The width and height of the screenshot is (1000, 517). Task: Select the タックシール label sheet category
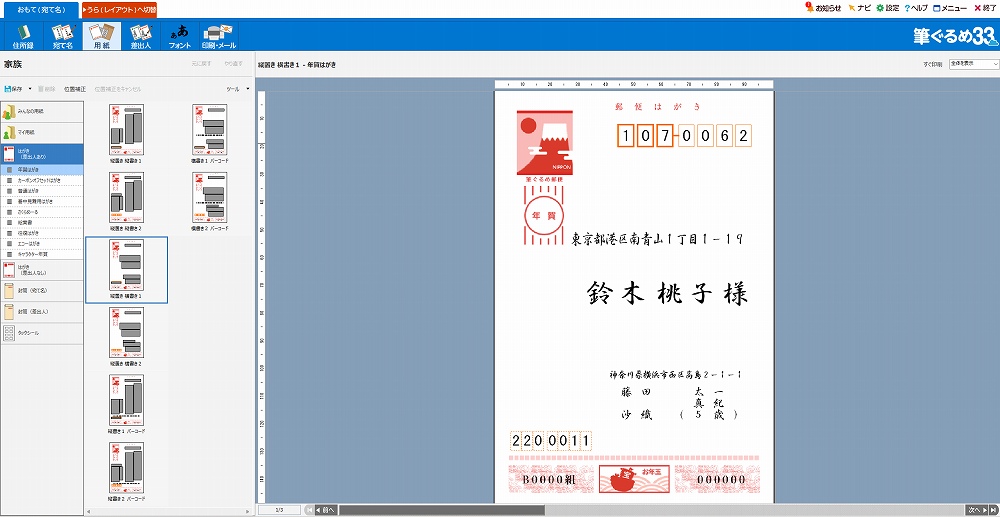coord(41,333)
